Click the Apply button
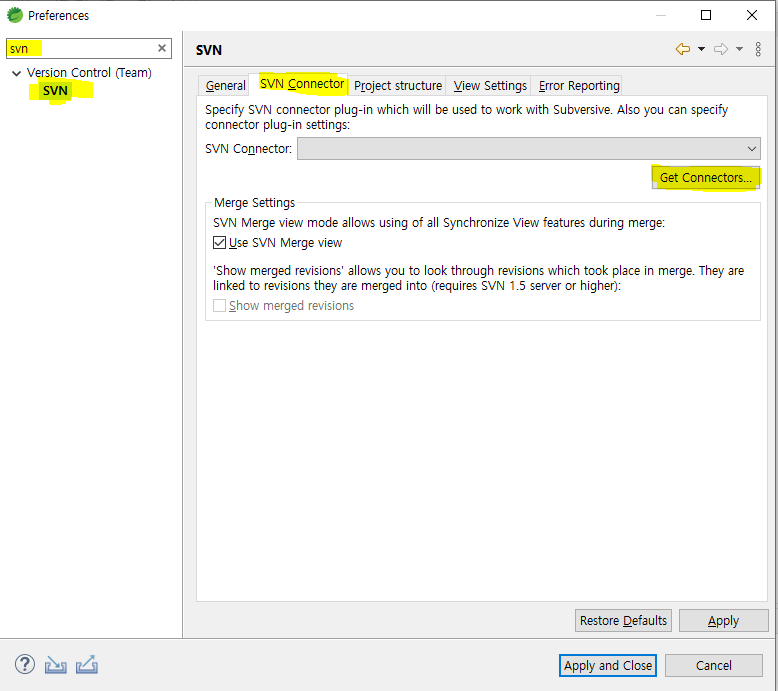The image size is (778, 691). [723, 621]
